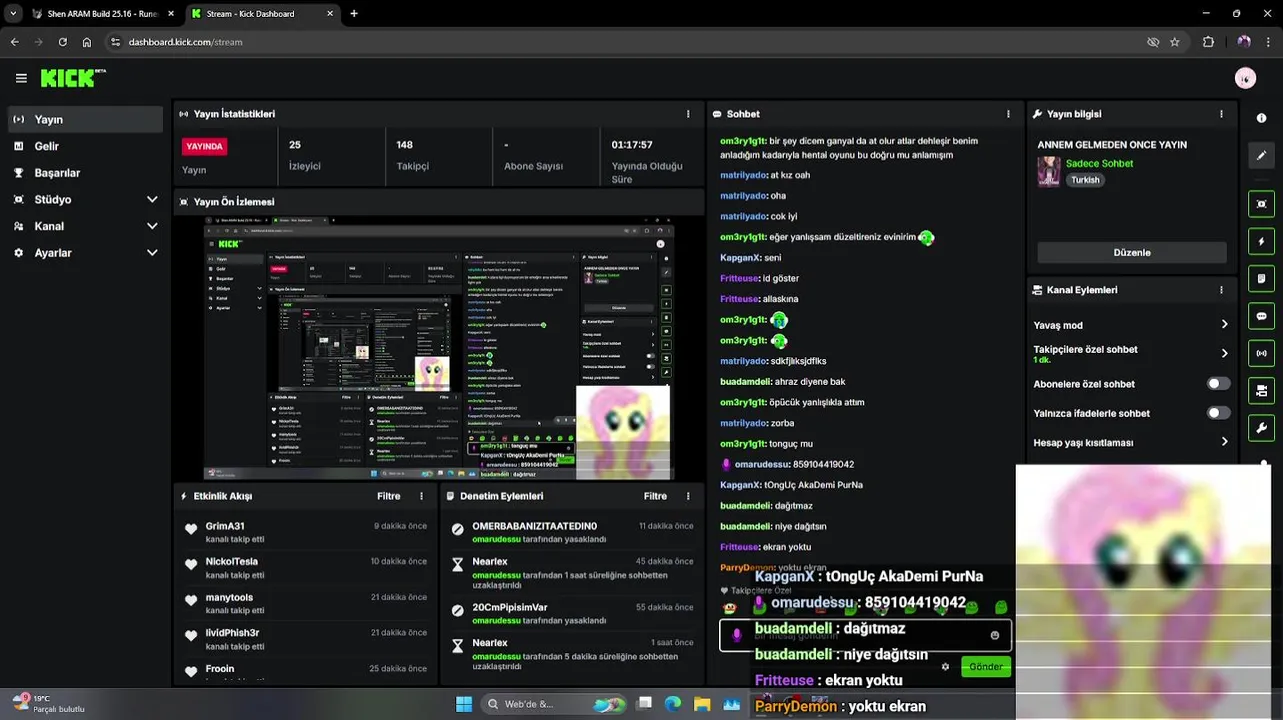Open Etkinlik Akışı panel three-dot menu

[x=421, y=496]
